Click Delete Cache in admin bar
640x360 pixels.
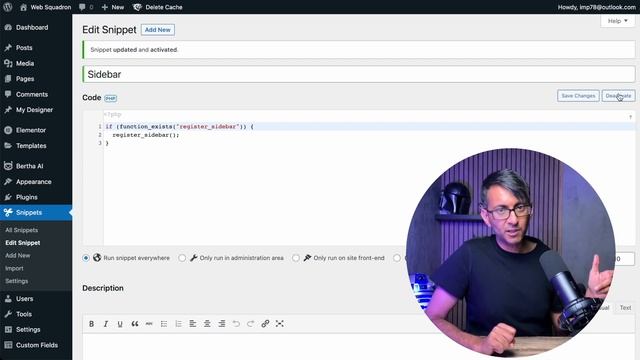tap(158, 7)
